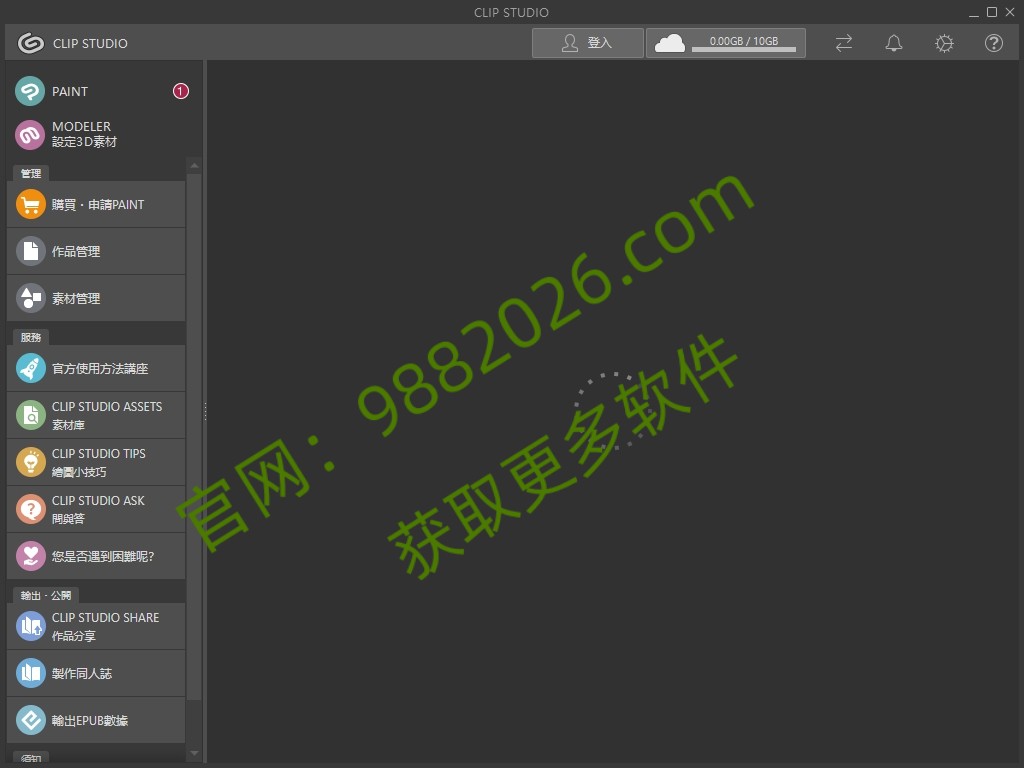This screenshot has width=1024, height=768.
Task: Open the CLIP STUDIO SHARE icon
Action: click(30, 626)
